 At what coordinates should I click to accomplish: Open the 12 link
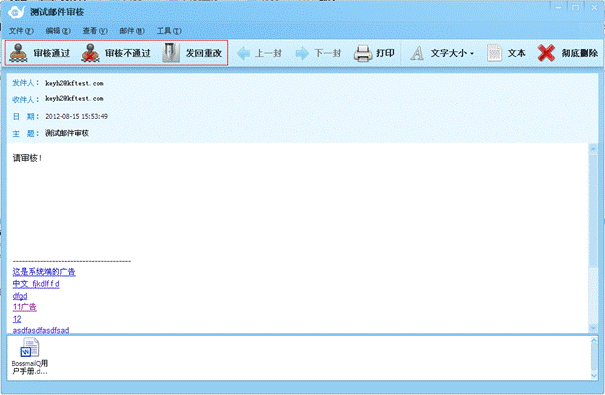pyautogui.click(x=17, y=319)
